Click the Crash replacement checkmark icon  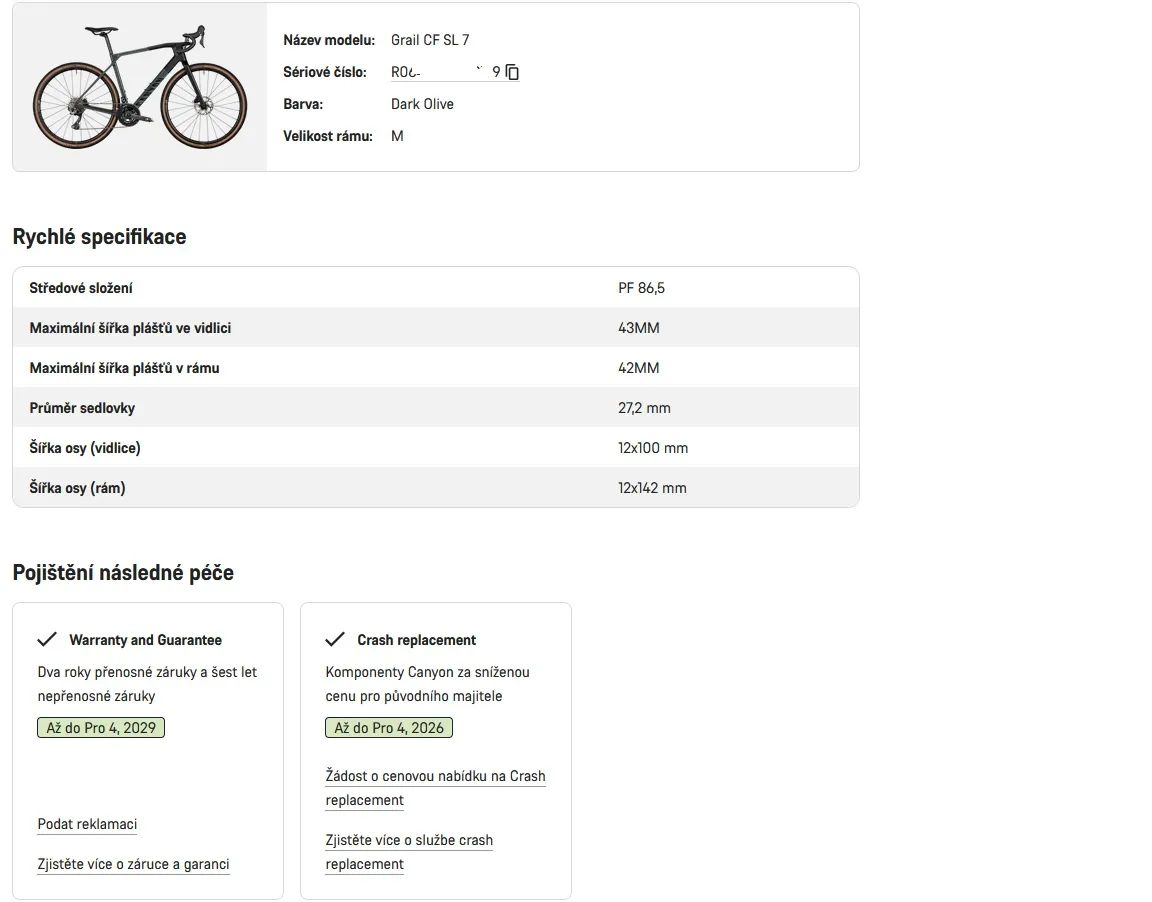click(x=335, y=639)
